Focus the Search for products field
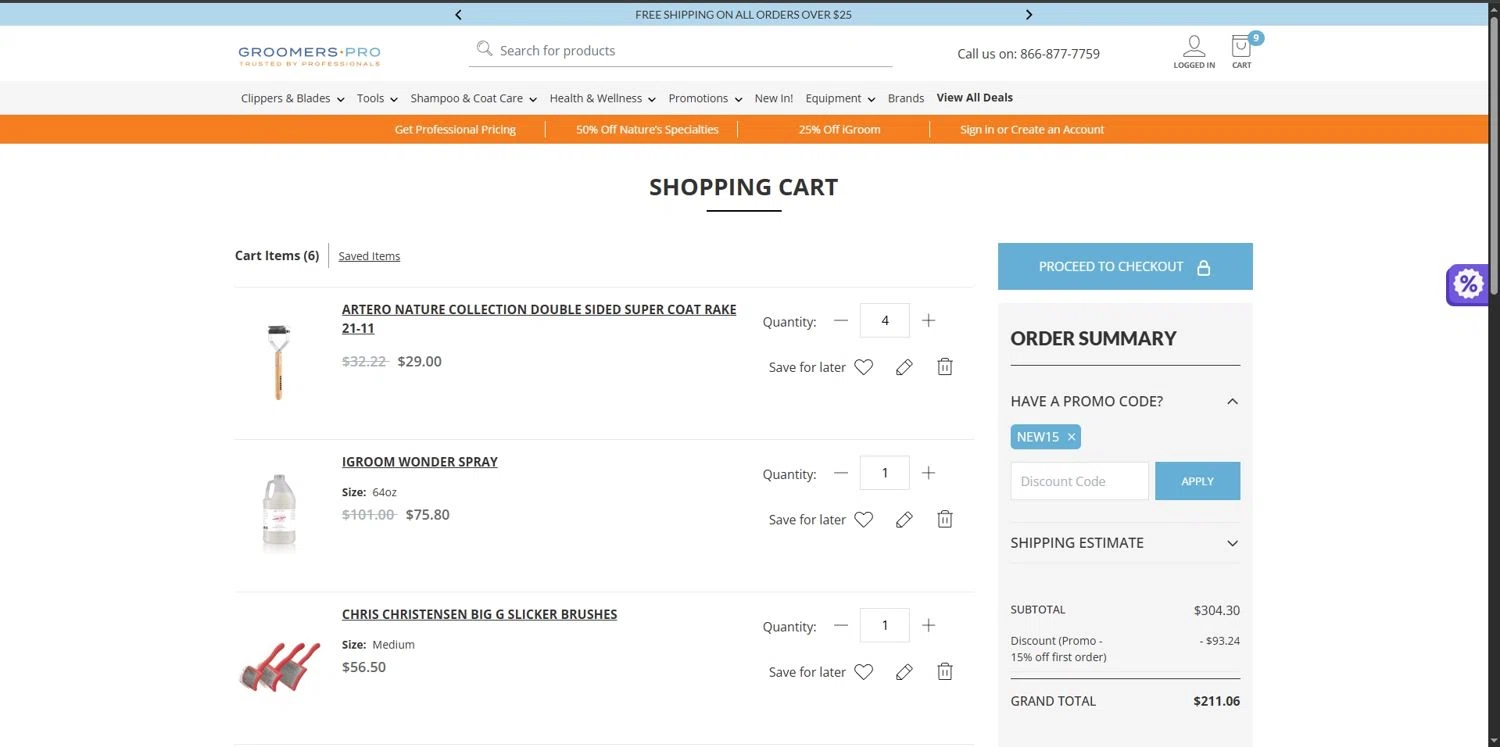The image size is (1500, 747). click(680, 50)
